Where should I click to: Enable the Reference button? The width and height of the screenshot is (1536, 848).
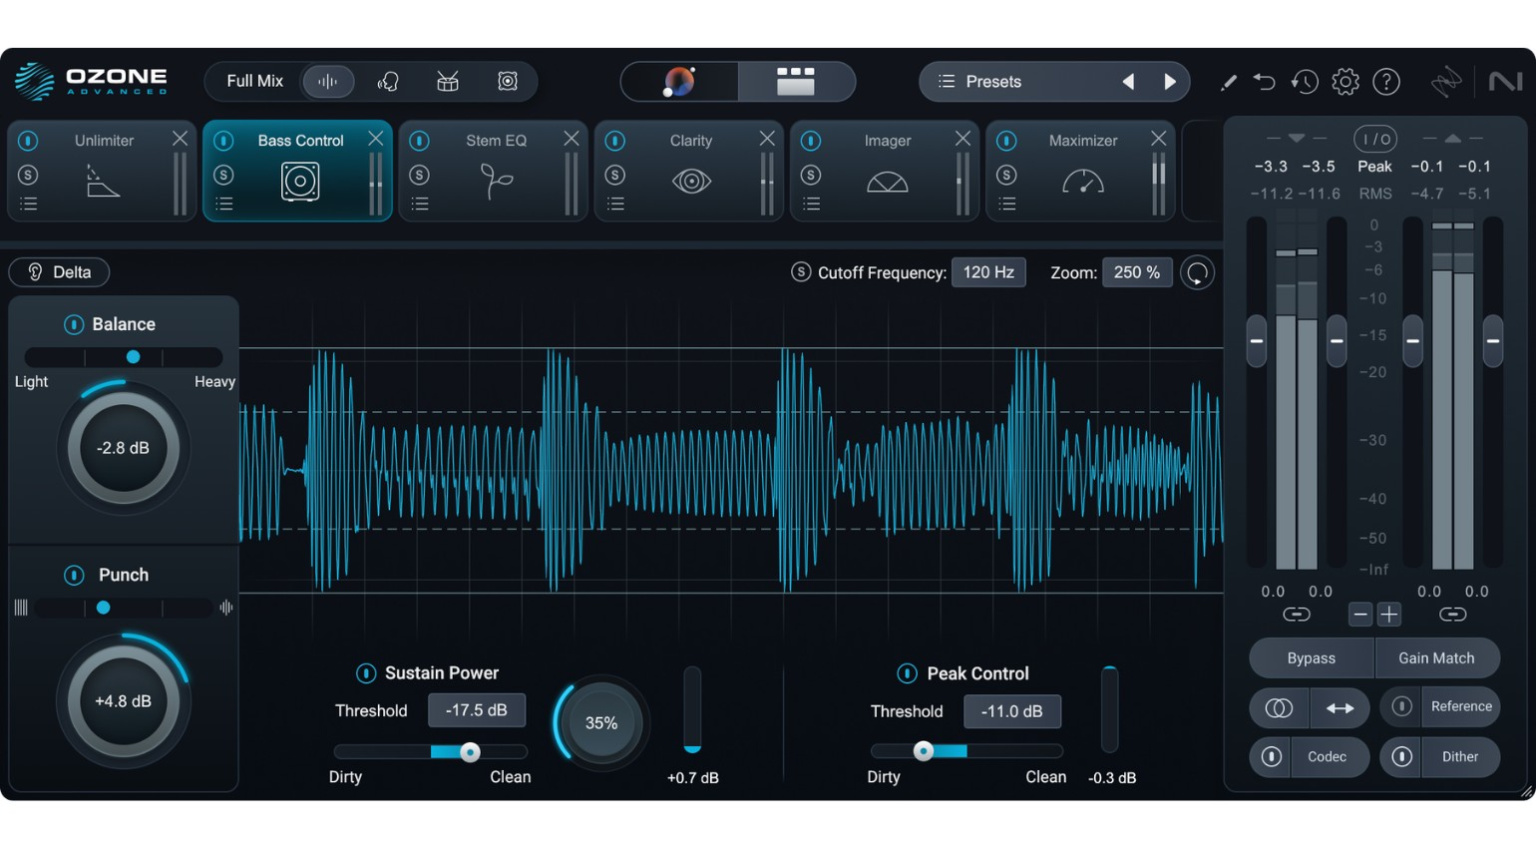(1460, 706)
